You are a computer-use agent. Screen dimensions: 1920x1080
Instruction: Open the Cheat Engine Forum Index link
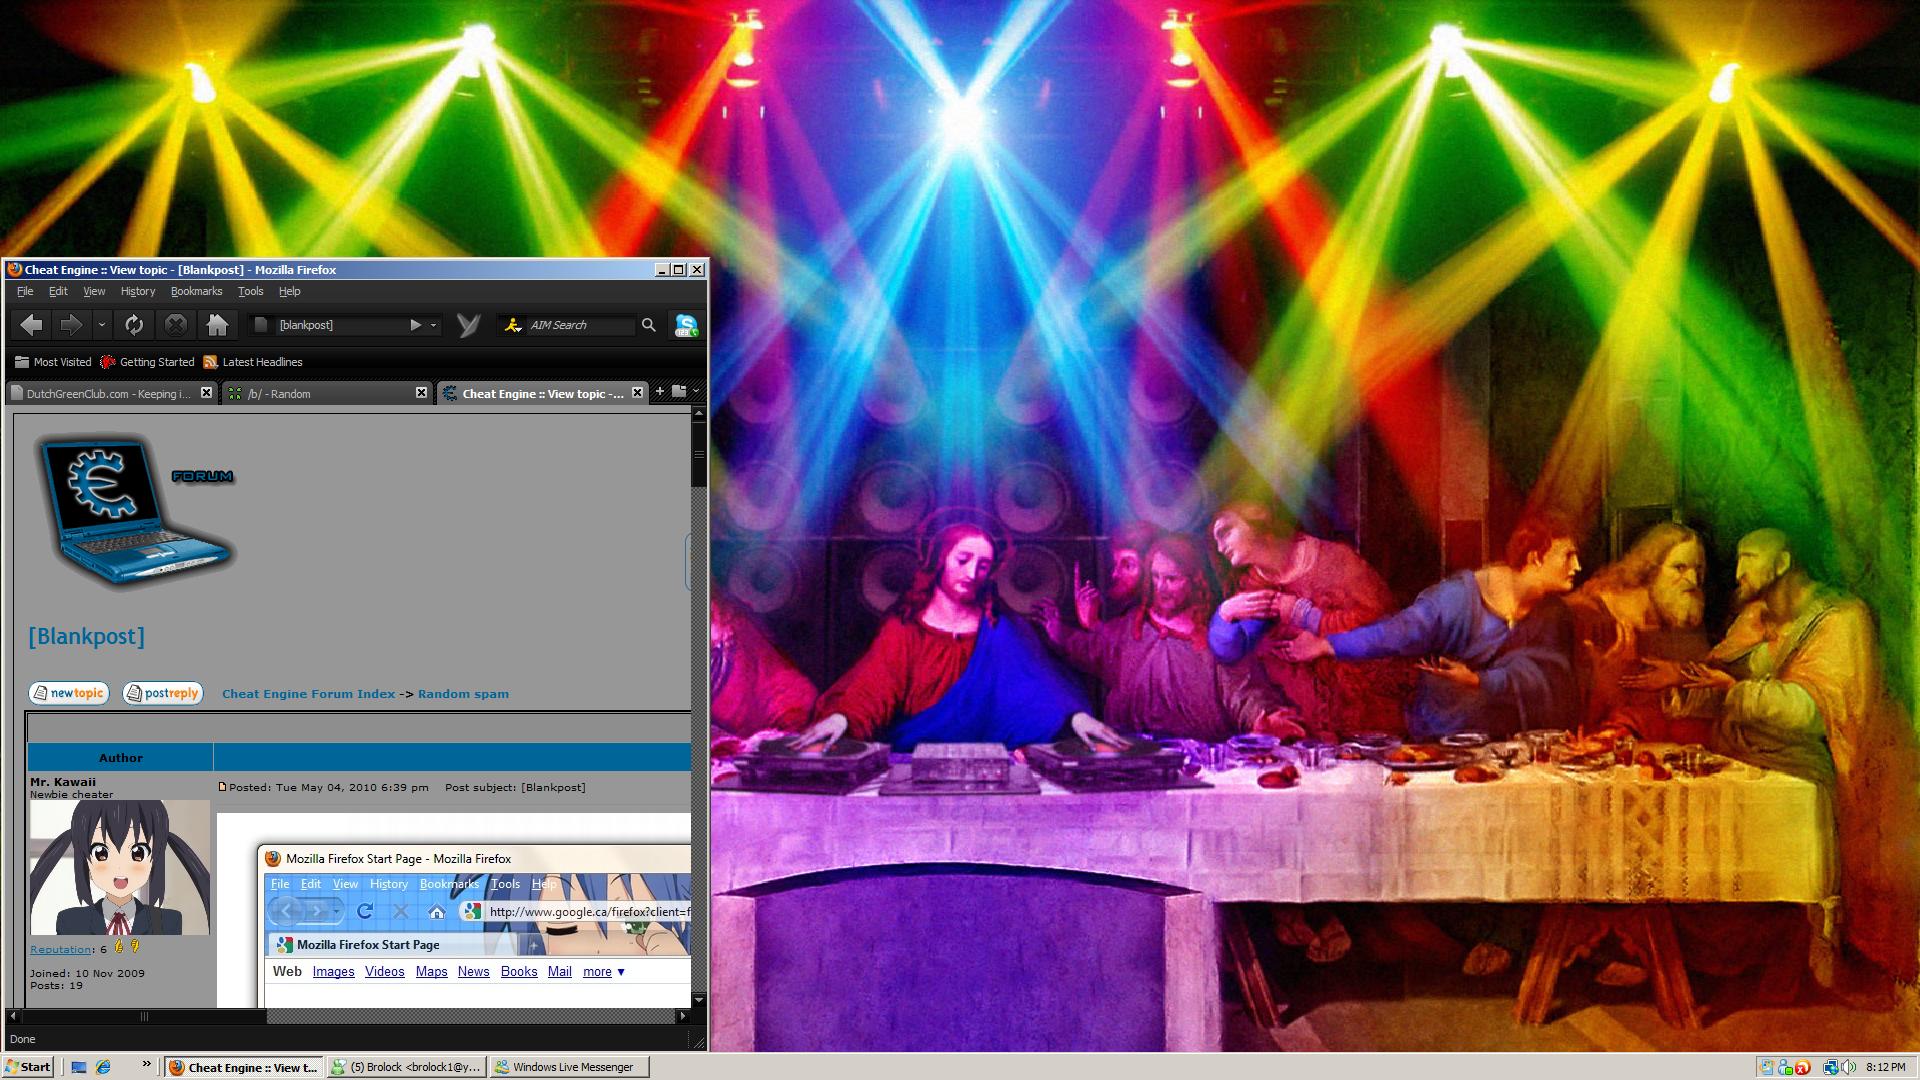(308, 694)
